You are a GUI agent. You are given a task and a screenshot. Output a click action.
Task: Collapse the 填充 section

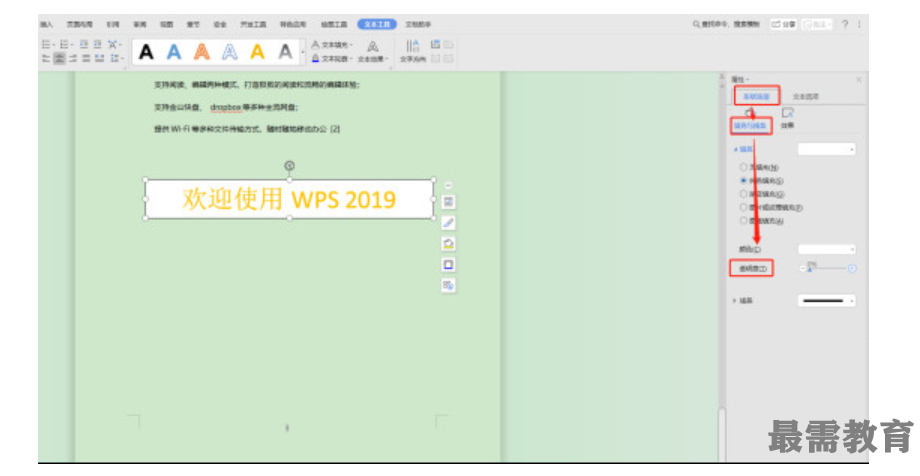[735, 150]
